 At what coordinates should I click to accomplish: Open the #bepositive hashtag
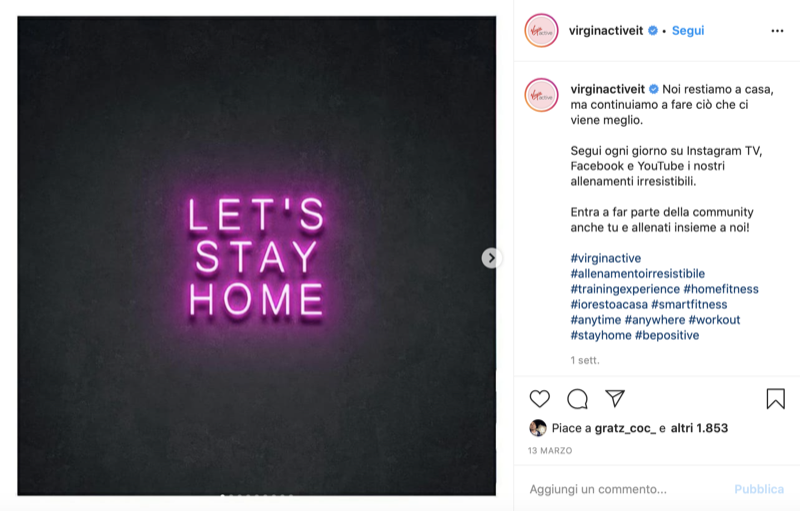pyautogui.click(x=667, y=335)
